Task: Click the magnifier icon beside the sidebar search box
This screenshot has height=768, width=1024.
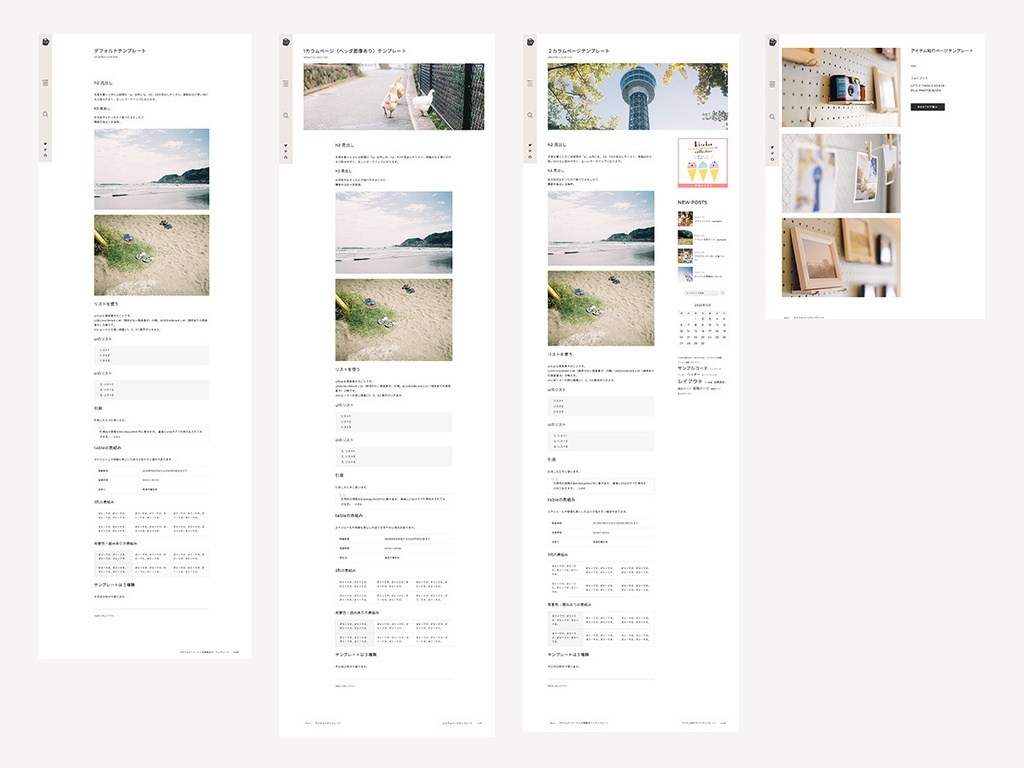Action: pyautogui.click(x=721, y=291)
